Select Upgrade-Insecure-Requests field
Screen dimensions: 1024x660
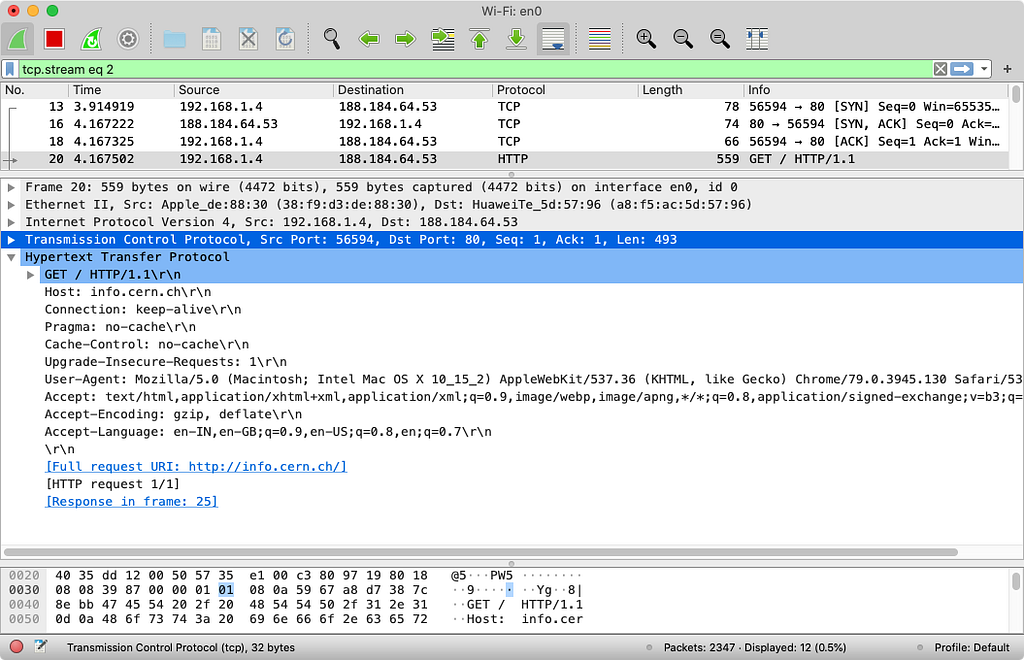coord(166,362)
